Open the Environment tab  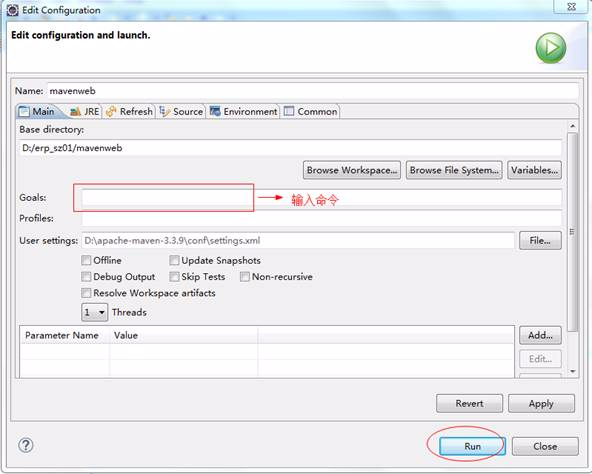coord(244,111)
